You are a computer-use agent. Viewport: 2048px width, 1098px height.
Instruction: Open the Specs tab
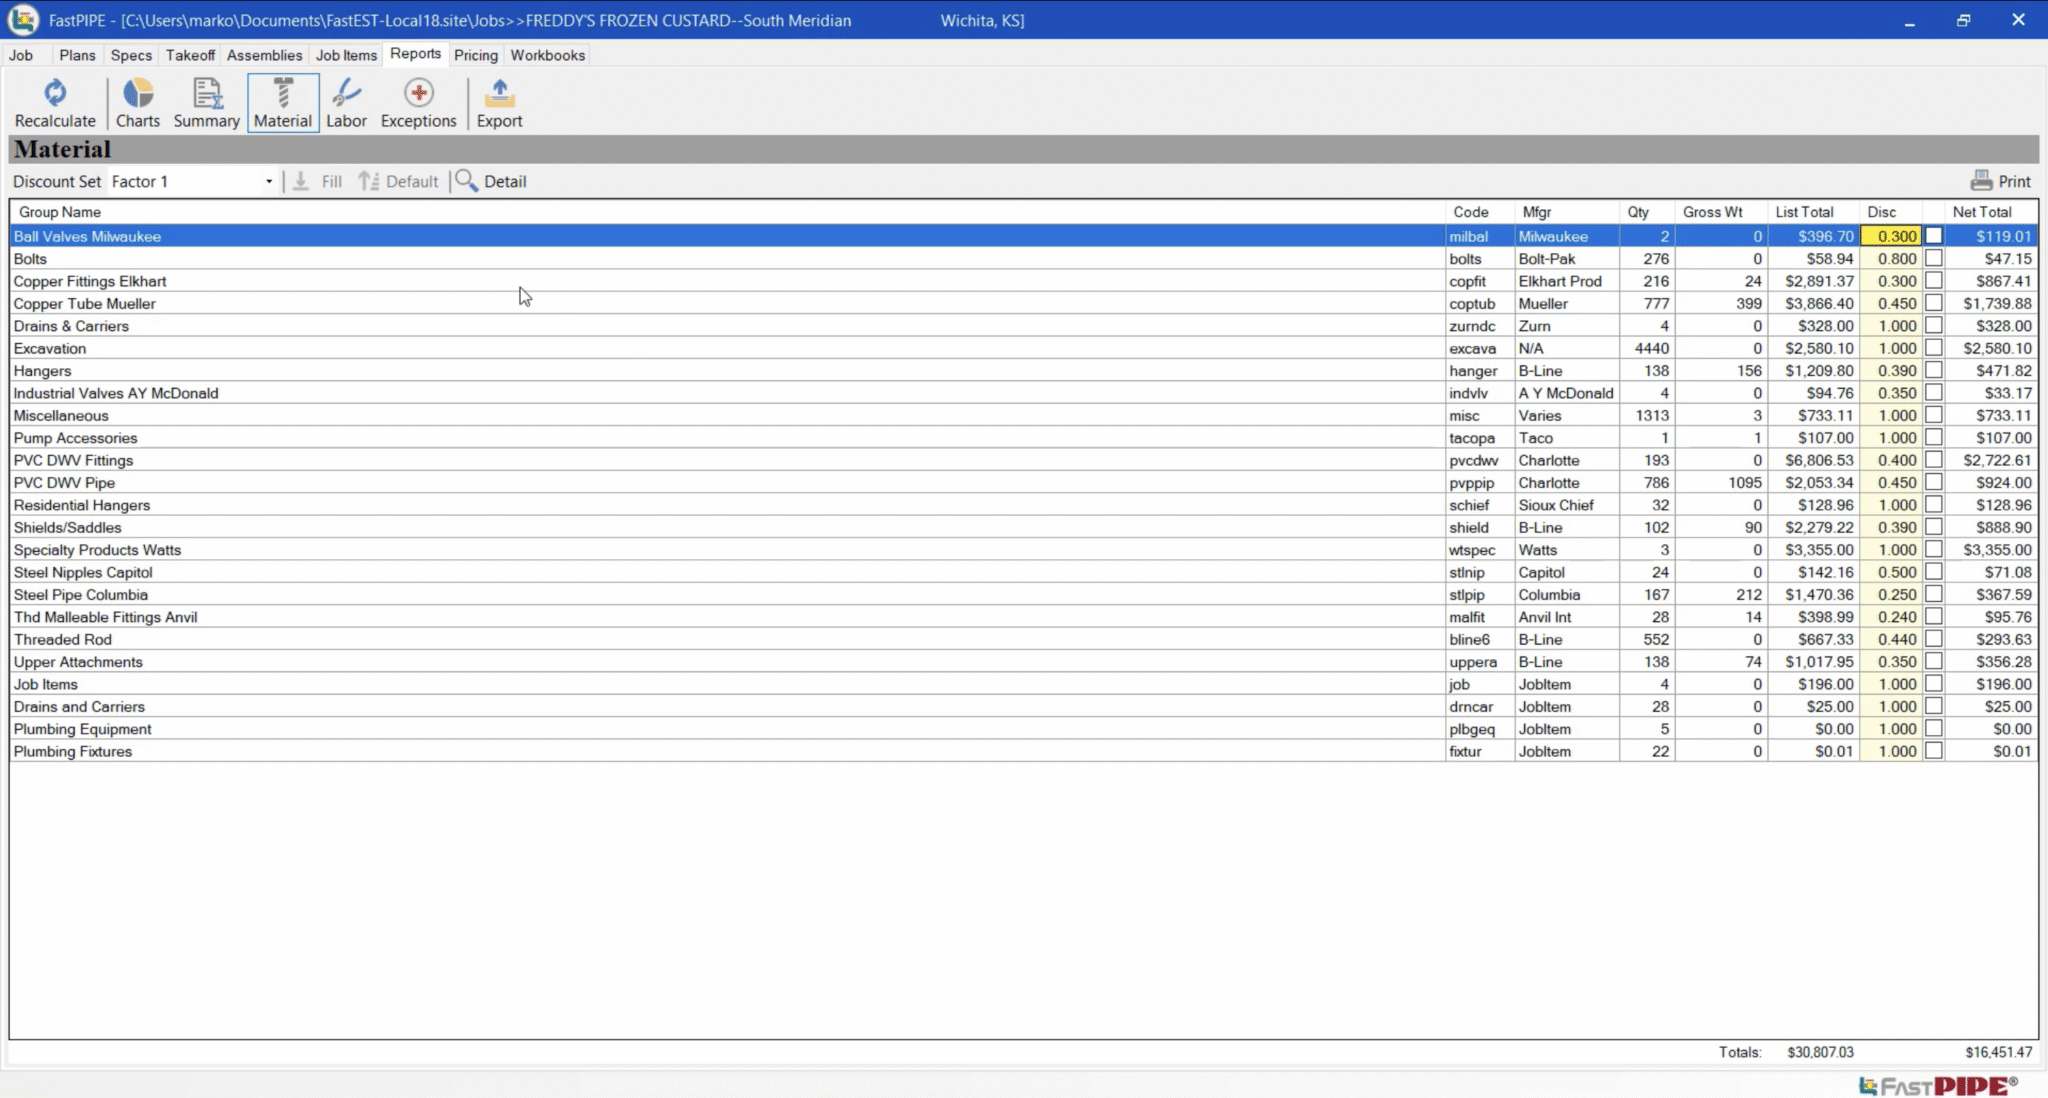click(x=131, y=55)
